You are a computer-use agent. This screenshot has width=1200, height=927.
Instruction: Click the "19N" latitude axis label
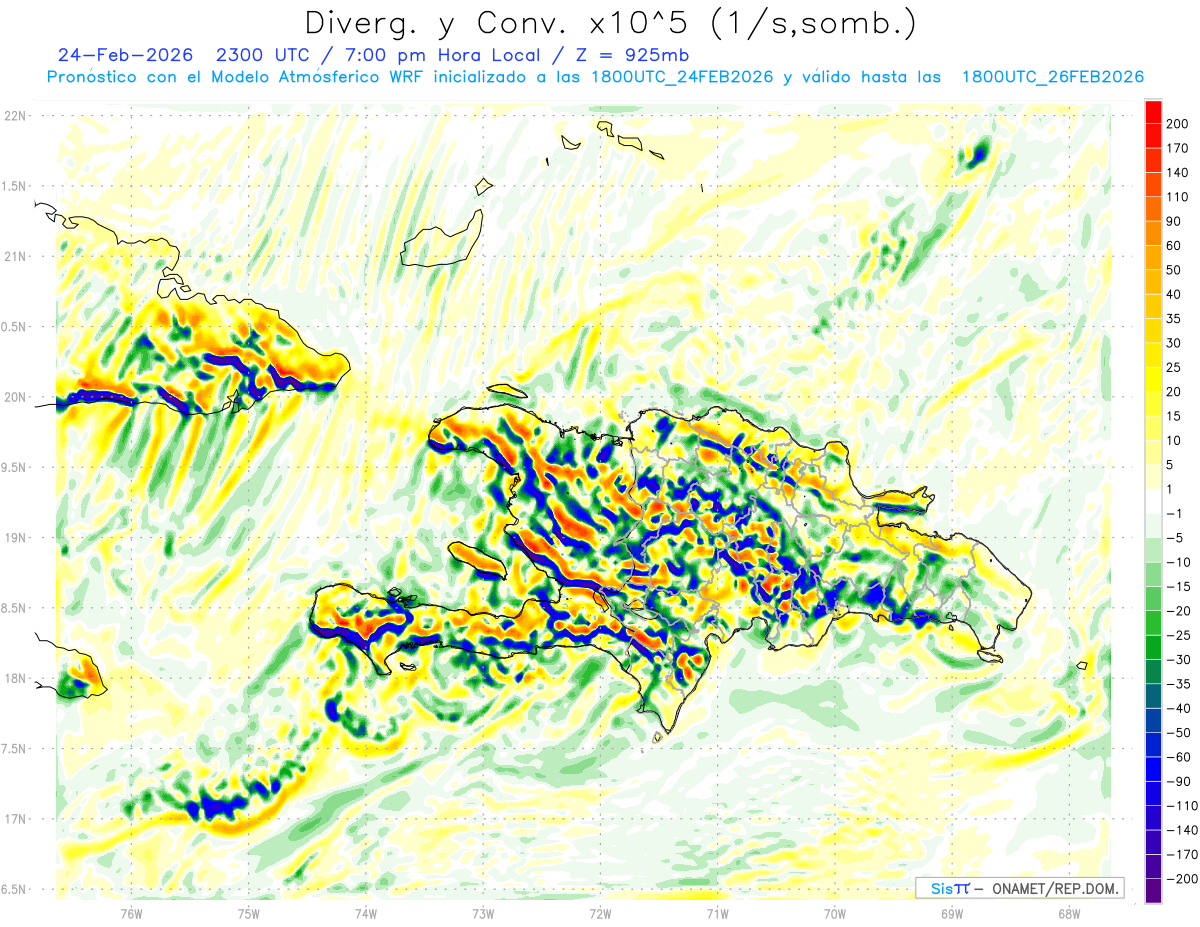click(x=16, y=537)
